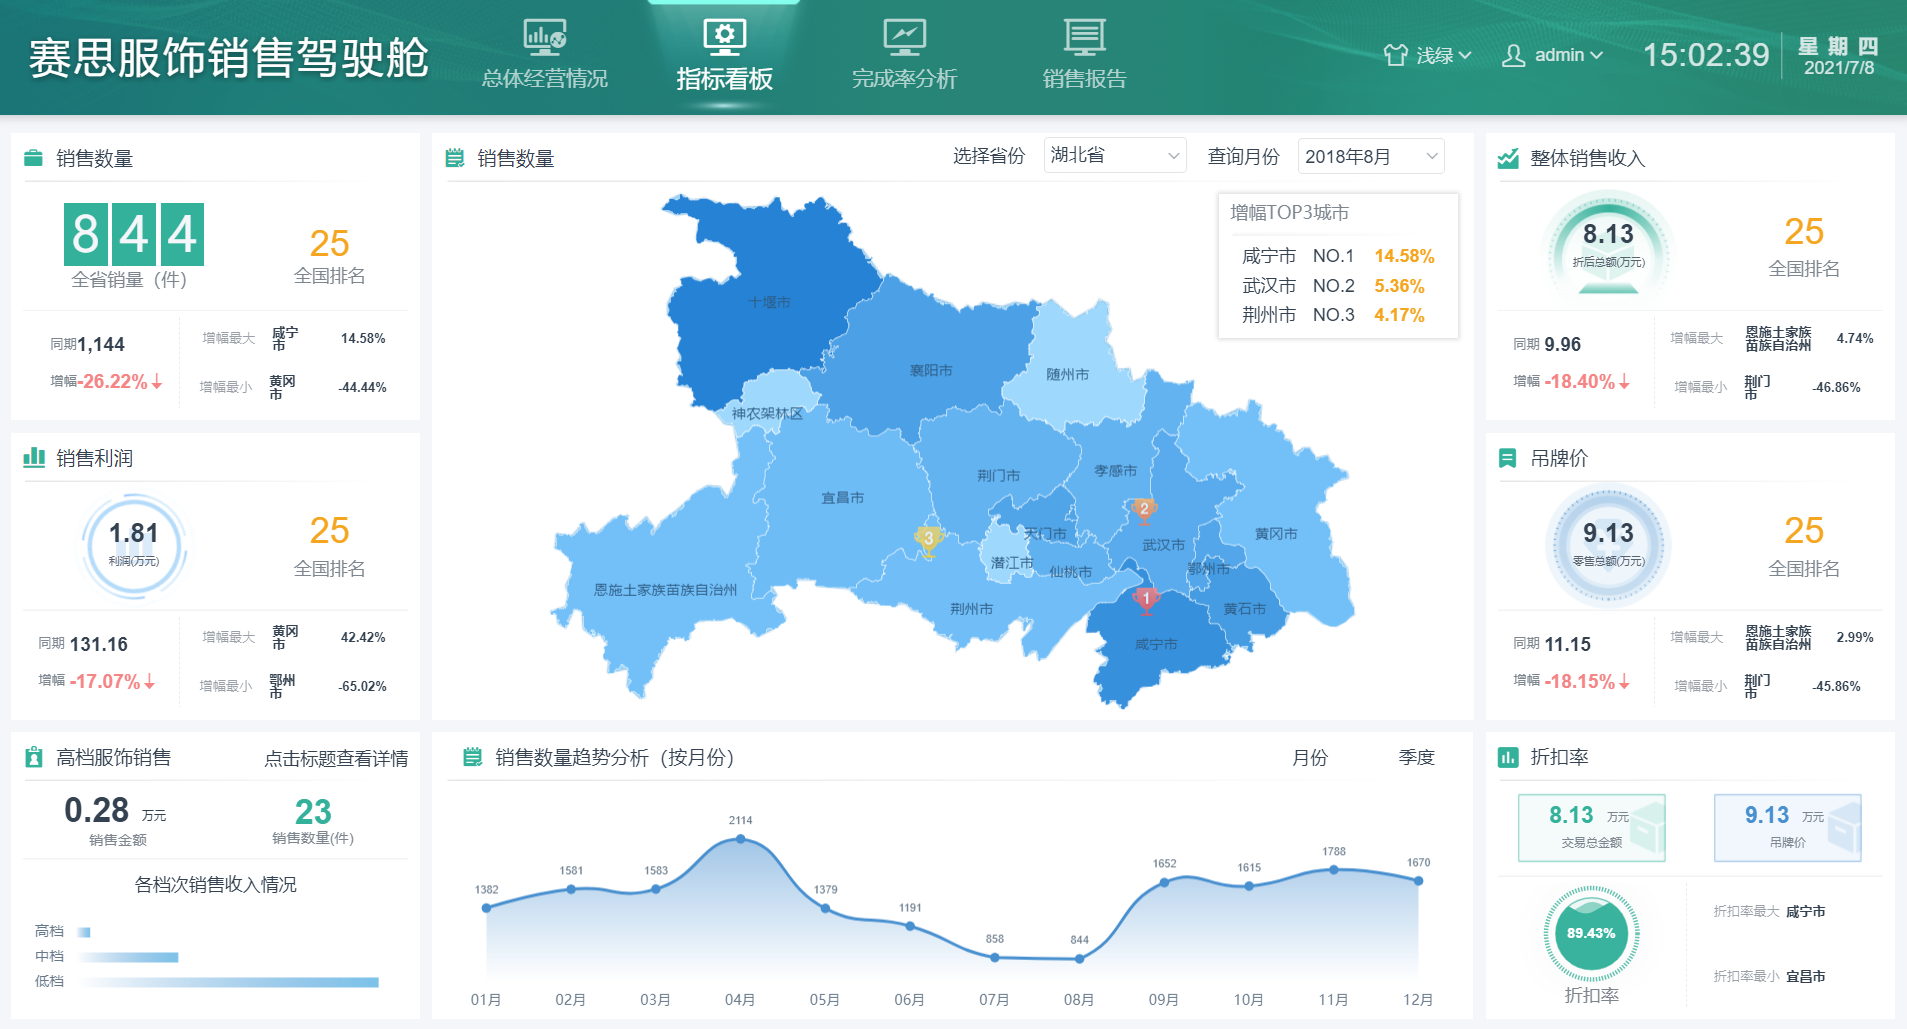Click the 指标看板 monitor gear icon
This screenshot has width=1907, height=1029.
click(724, 38)
